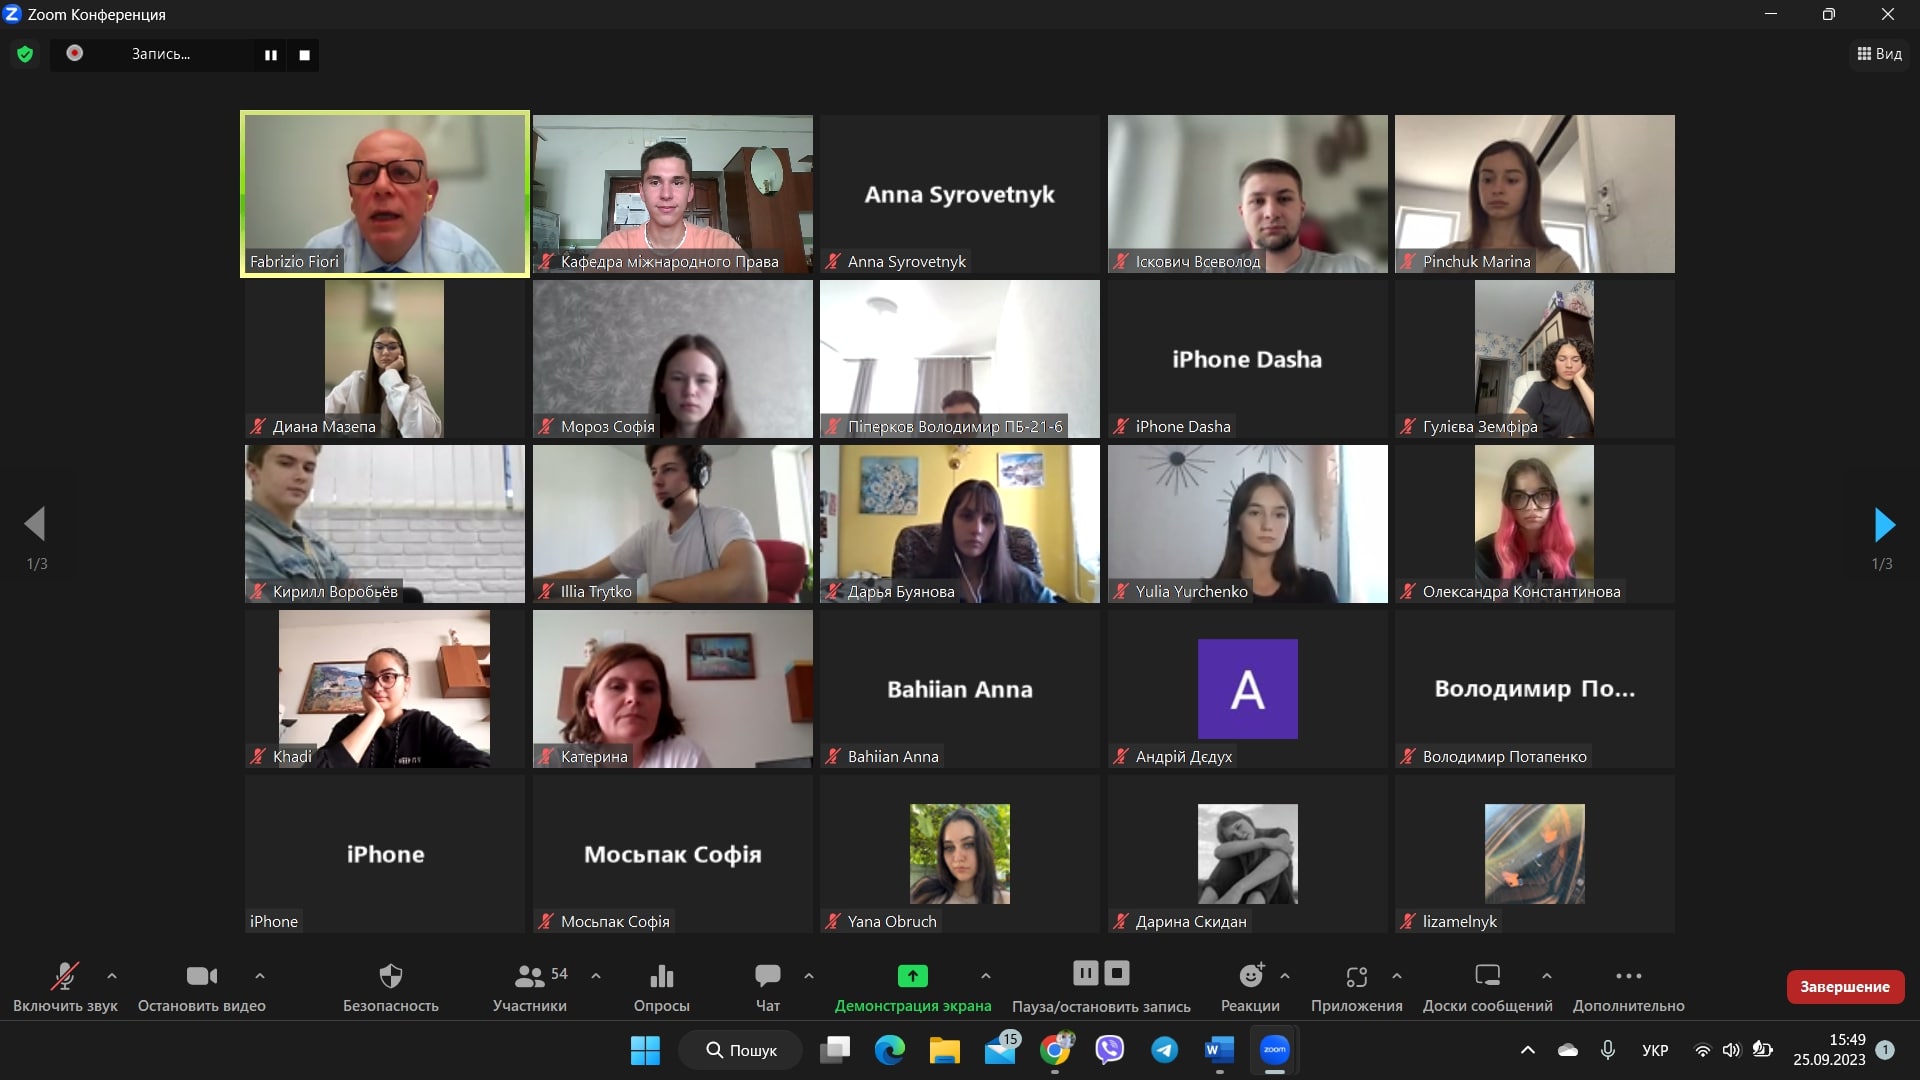Expand whiteboards options arrow
The image size is (1920, 1080).
coord(1547,975)
